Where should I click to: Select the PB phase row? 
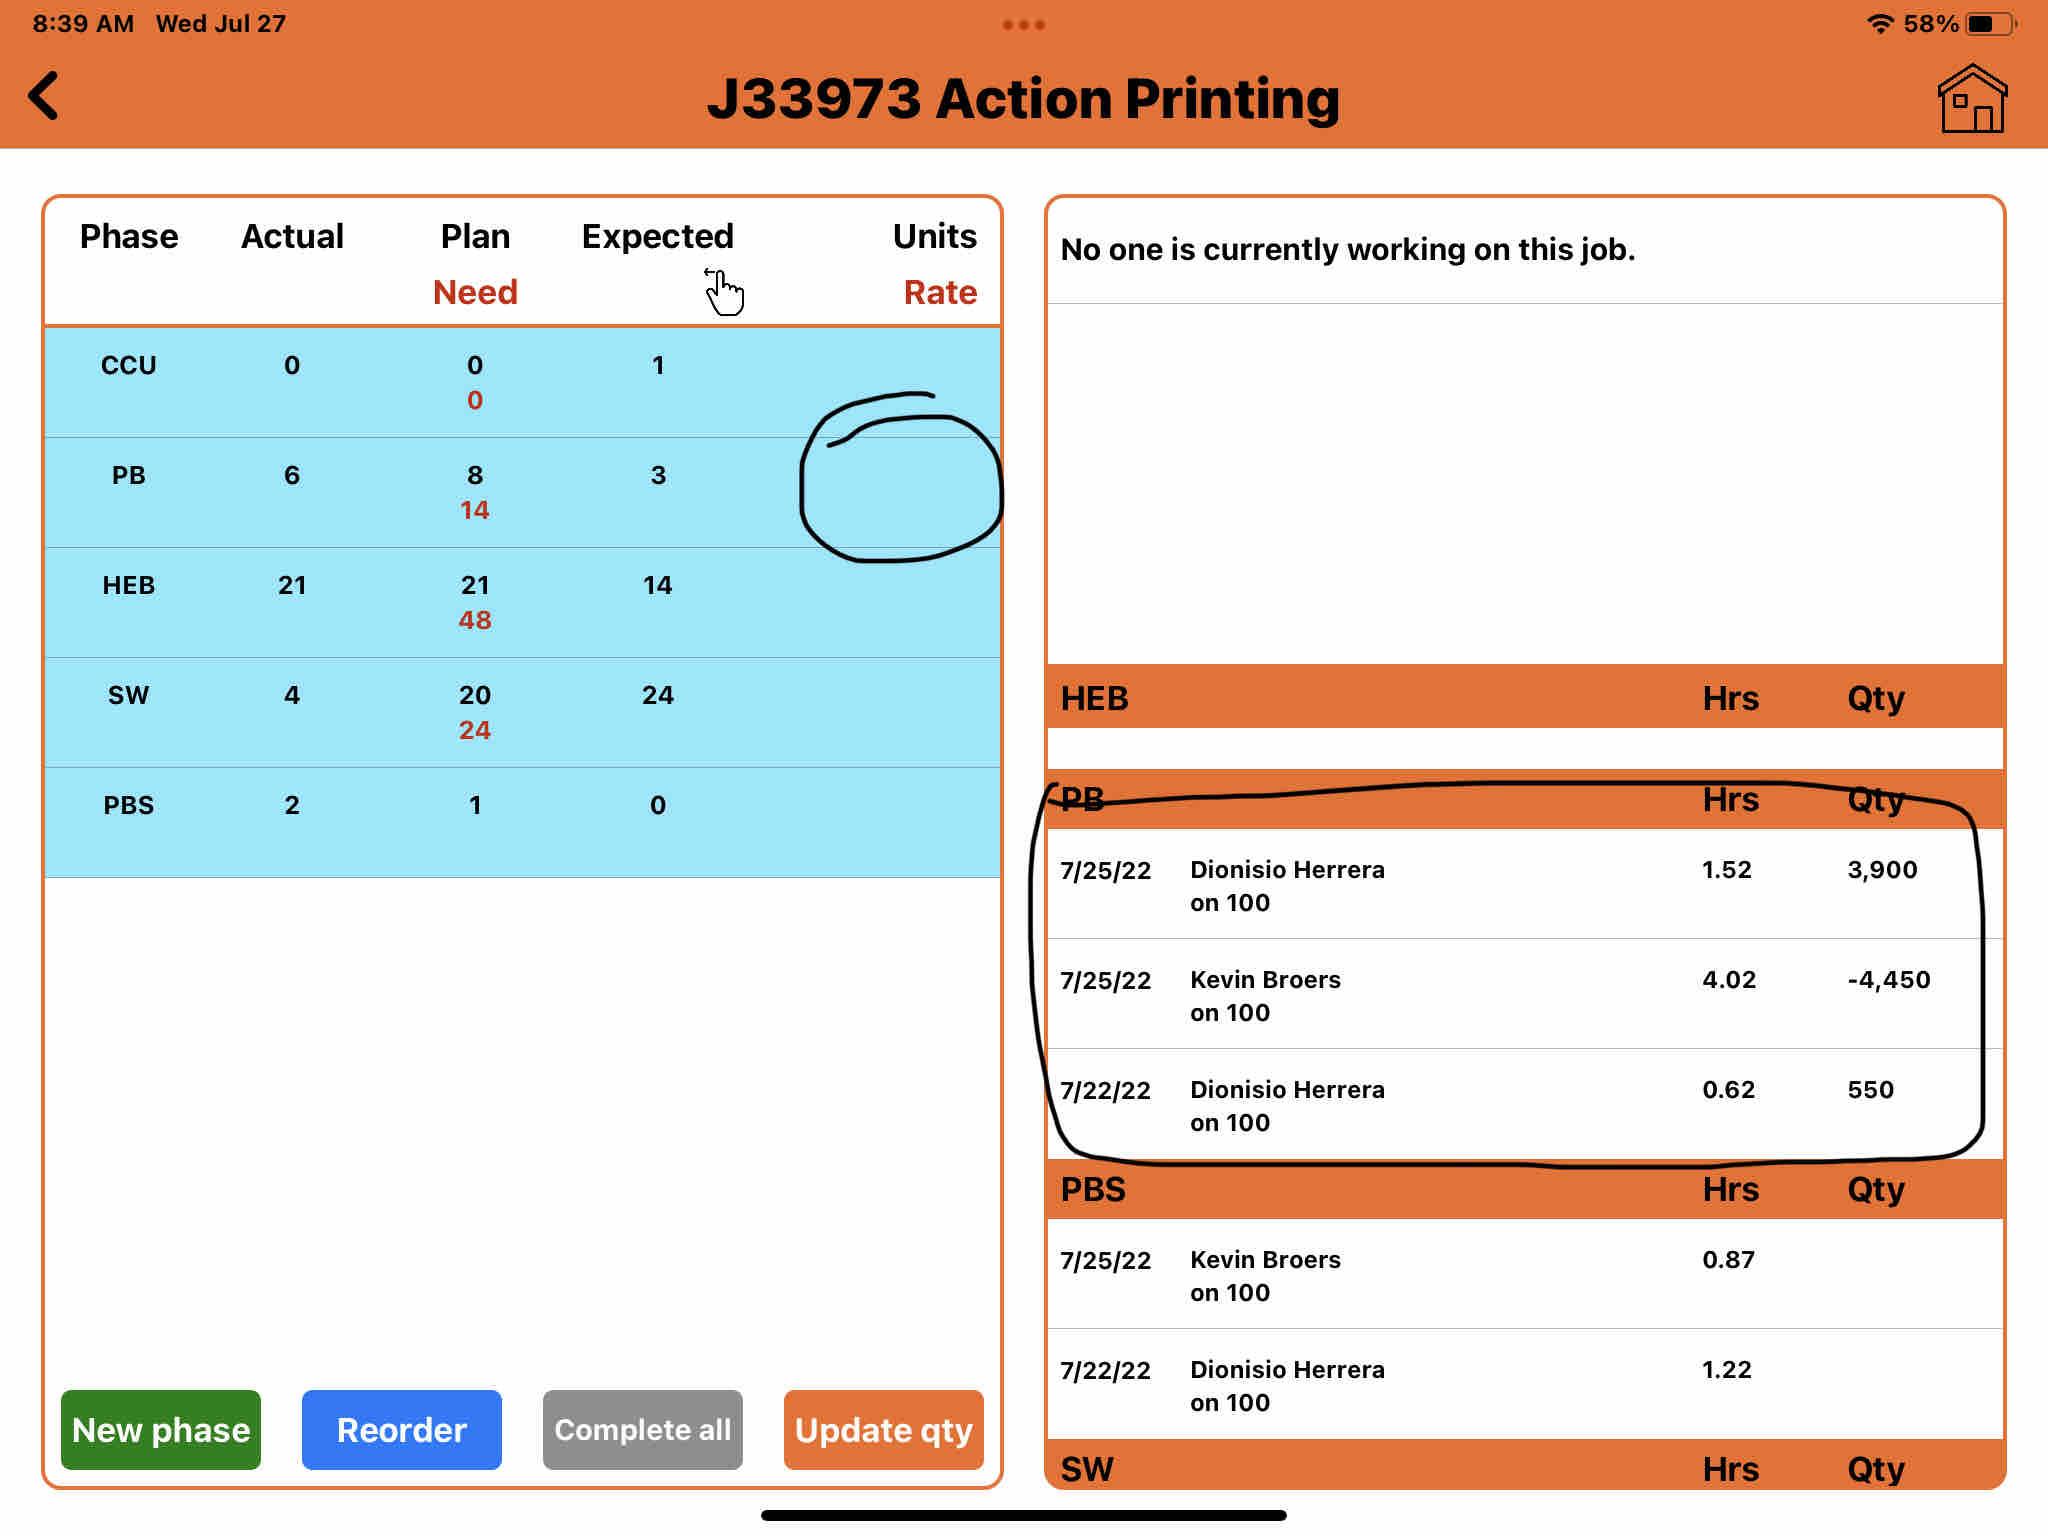pyautogui.click(x=521, y=492)
